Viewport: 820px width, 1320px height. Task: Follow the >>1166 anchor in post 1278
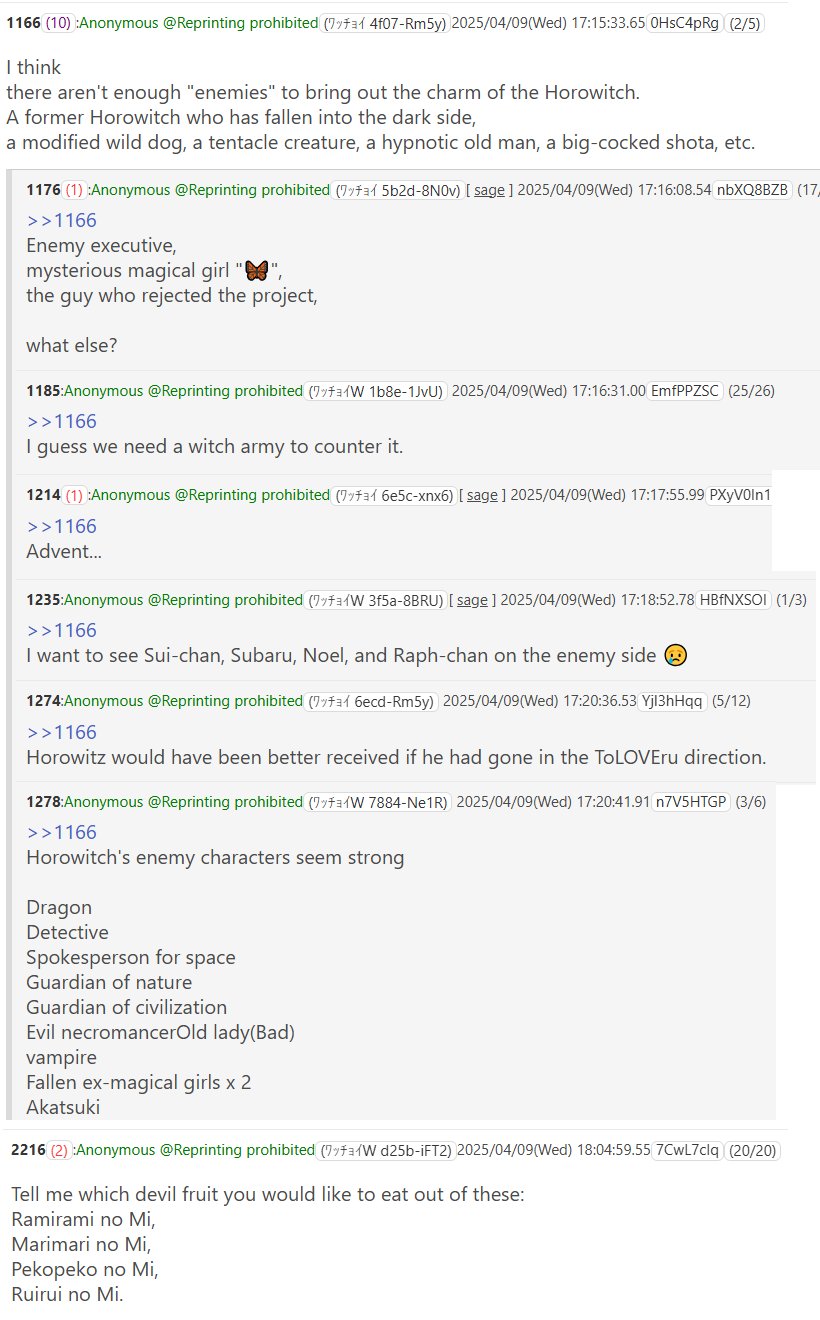click(61, 832)
